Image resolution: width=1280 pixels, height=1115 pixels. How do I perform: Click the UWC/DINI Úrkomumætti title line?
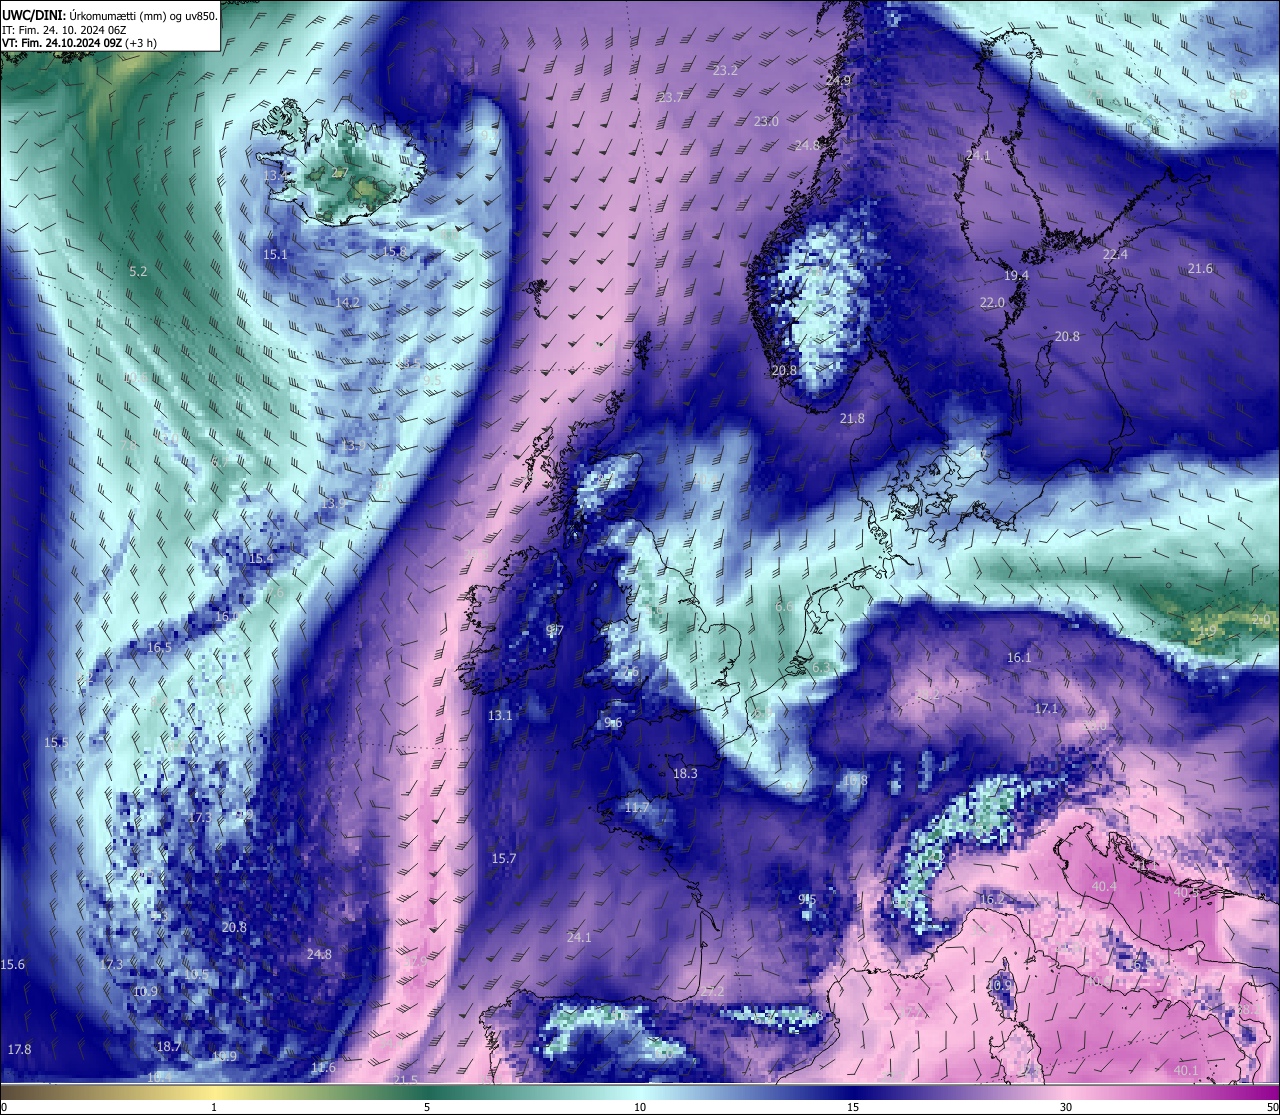pos(110,15)
